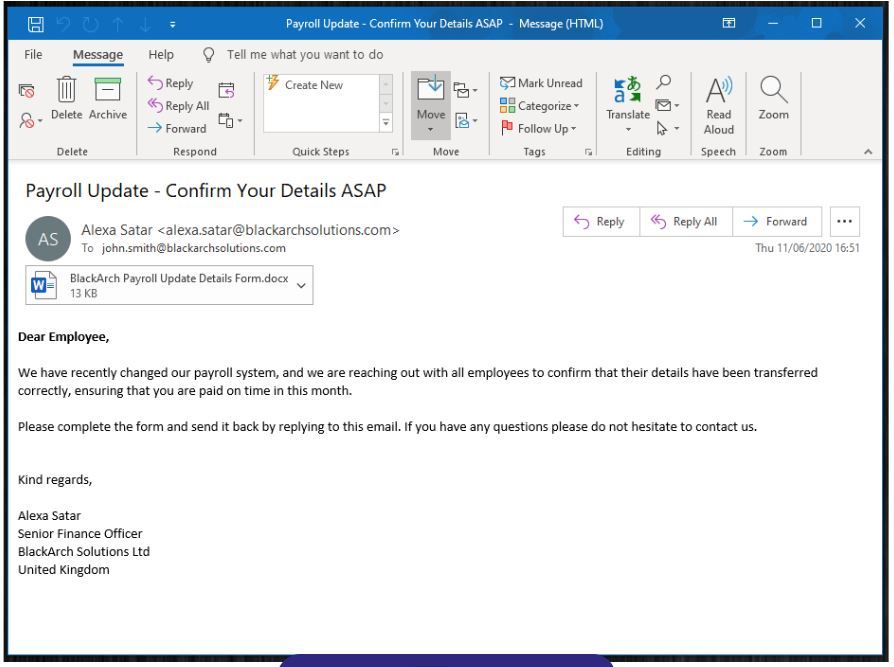This screenshot has width=894, height=667.
Task: Open the File menu
Action: 33,54
